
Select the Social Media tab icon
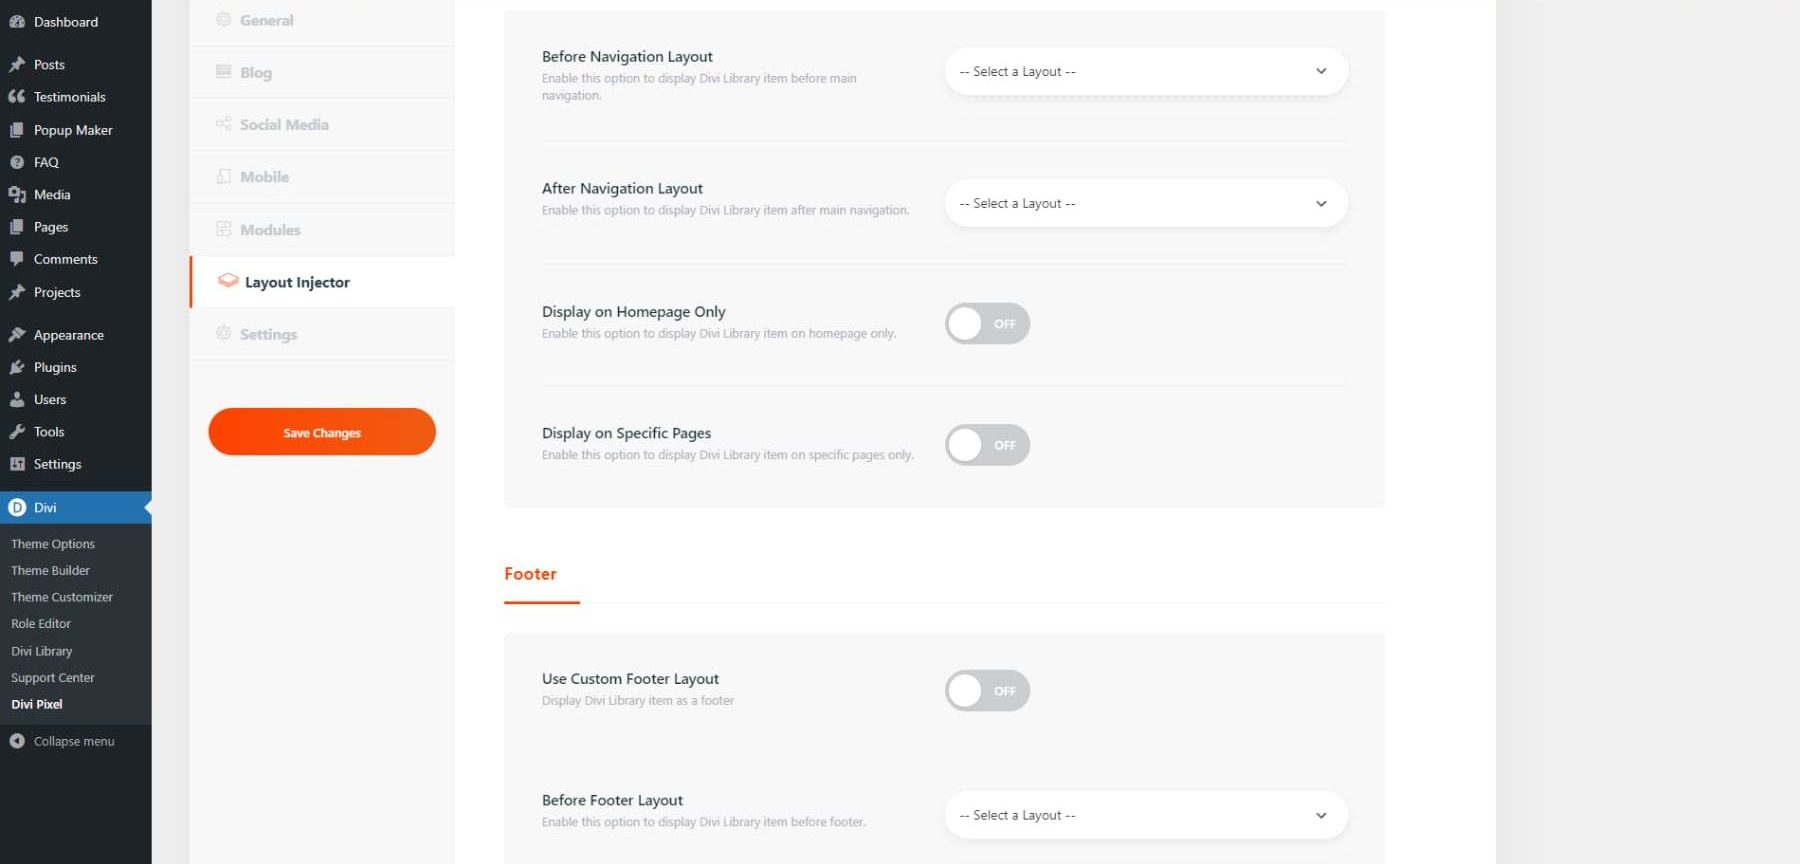(x=223, y=124)
